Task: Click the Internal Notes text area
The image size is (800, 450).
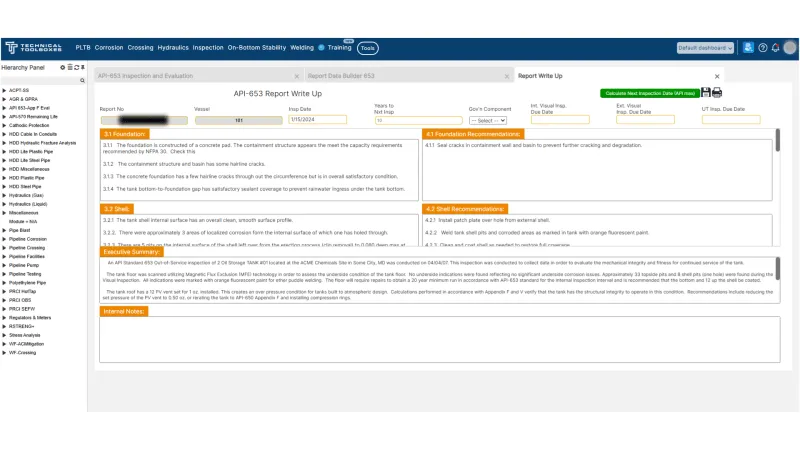Action: [x=440, y=339]
